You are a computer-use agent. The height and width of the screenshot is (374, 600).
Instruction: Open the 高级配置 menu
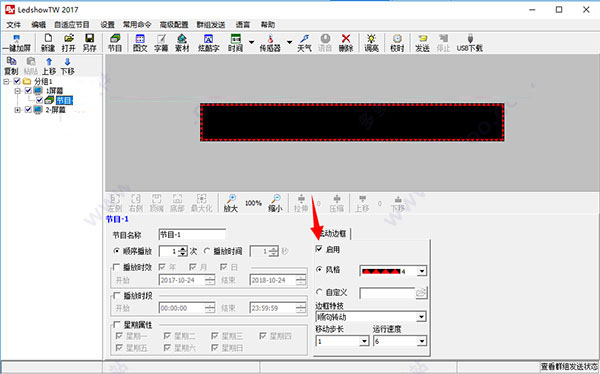174,25
